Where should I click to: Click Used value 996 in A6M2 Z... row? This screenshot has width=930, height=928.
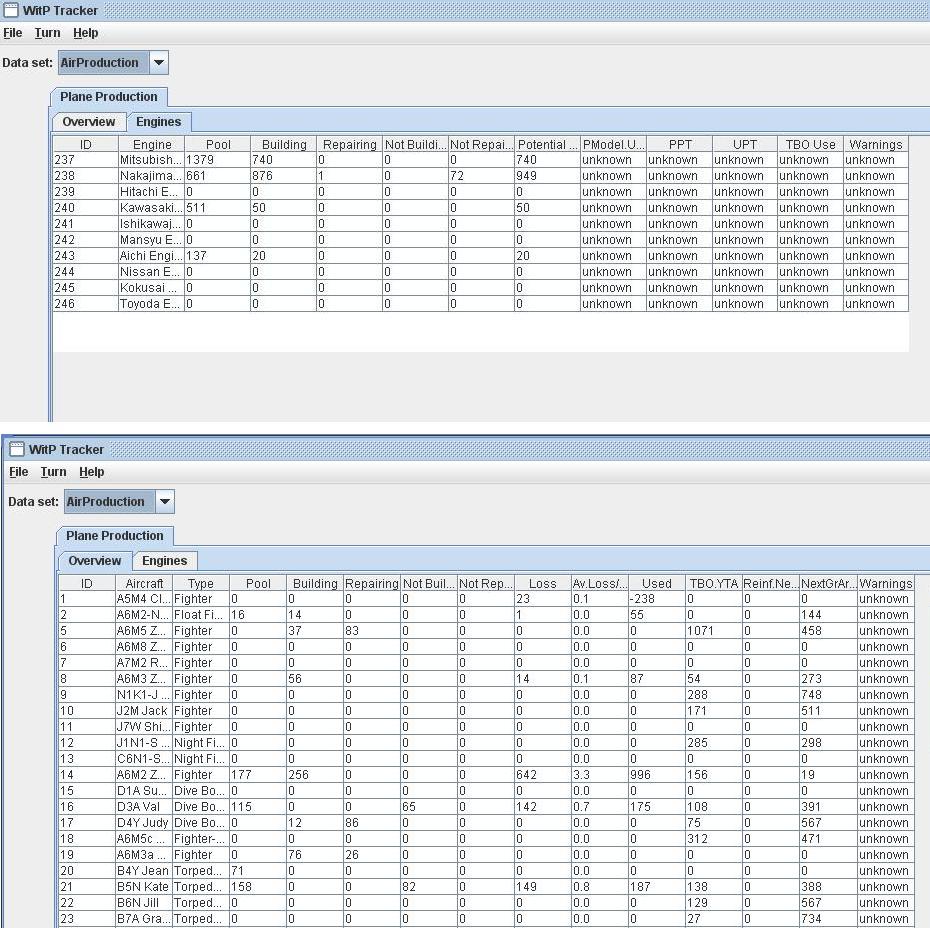click(657, 775)
